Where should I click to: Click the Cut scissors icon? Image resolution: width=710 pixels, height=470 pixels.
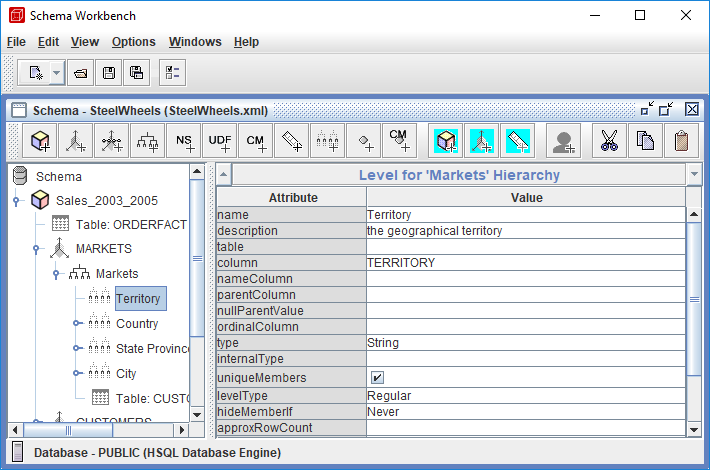click(x=609, y=142)
